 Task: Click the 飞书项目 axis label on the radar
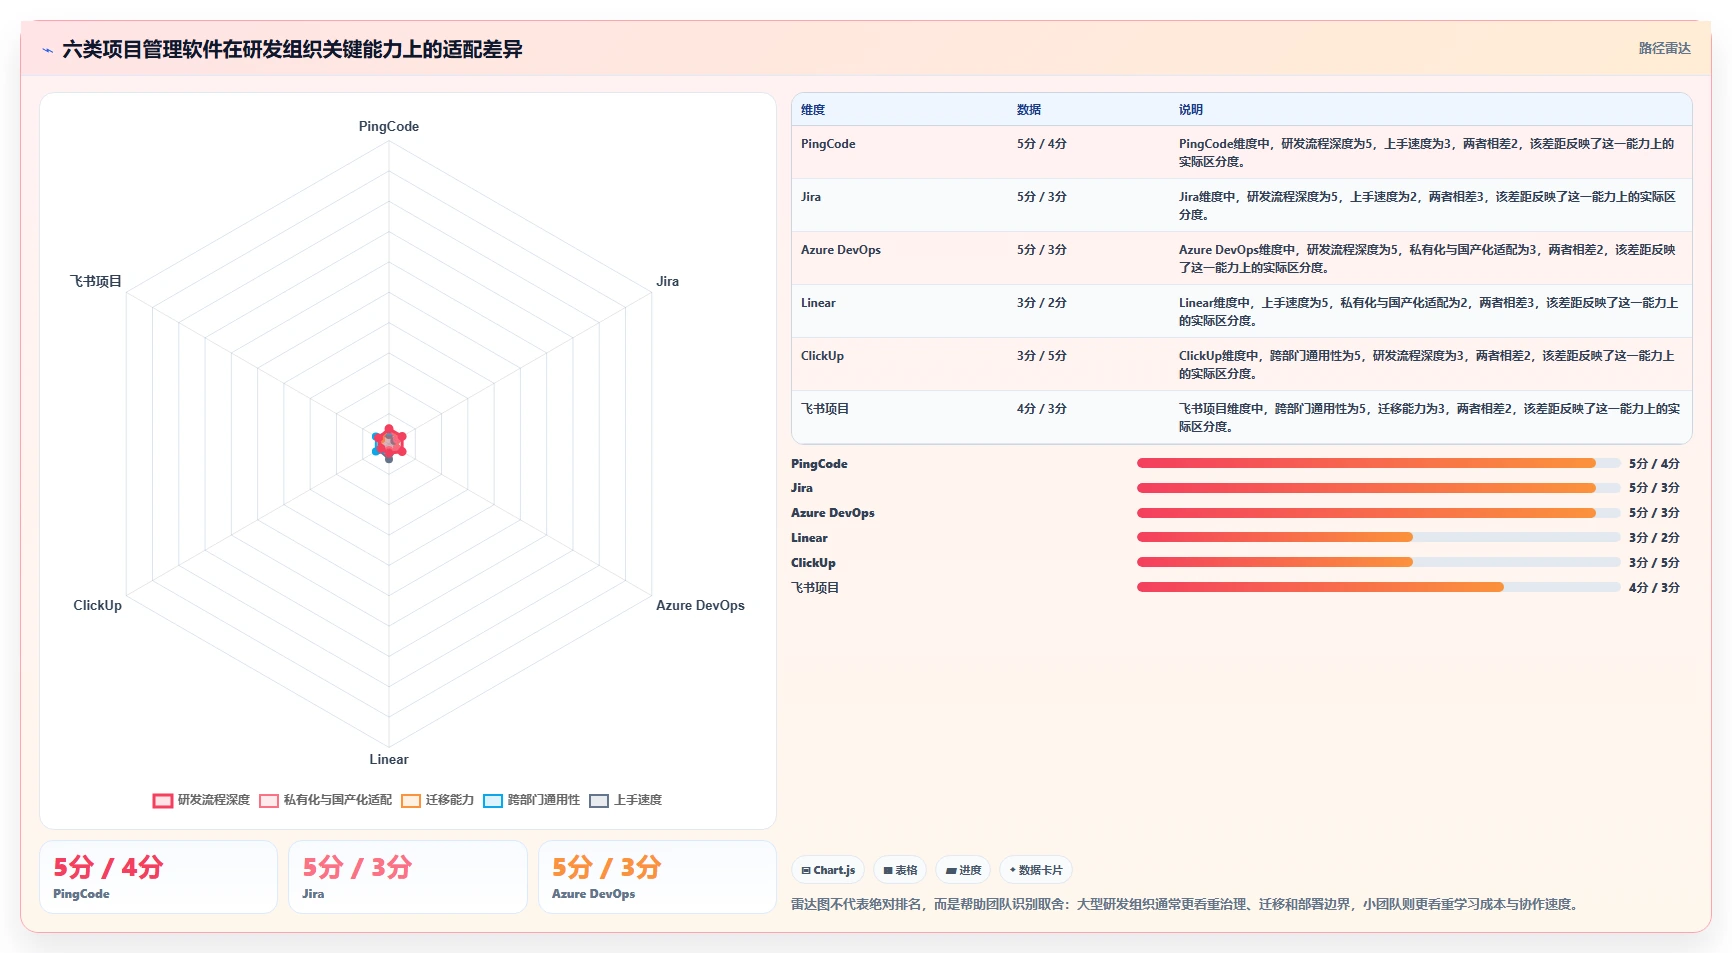95,281
